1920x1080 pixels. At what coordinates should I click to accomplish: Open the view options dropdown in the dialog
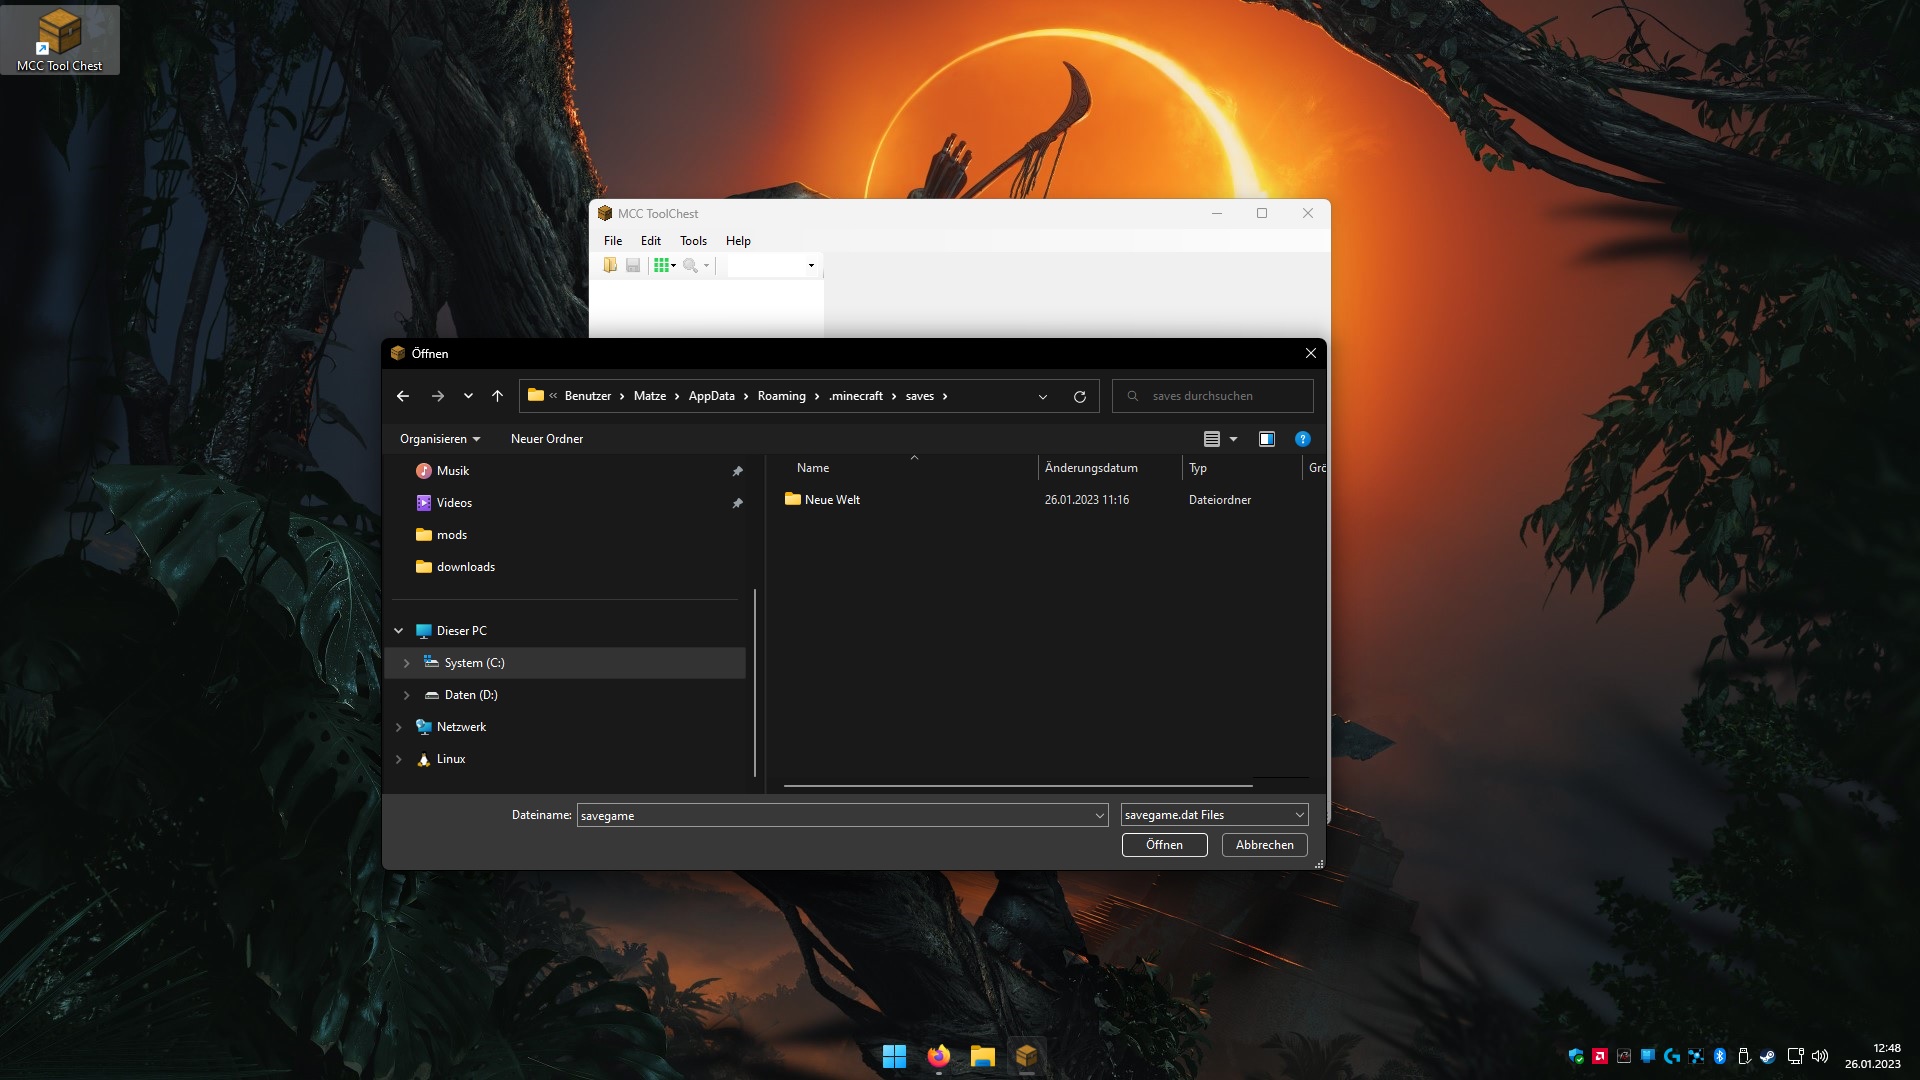(1233, 439)
